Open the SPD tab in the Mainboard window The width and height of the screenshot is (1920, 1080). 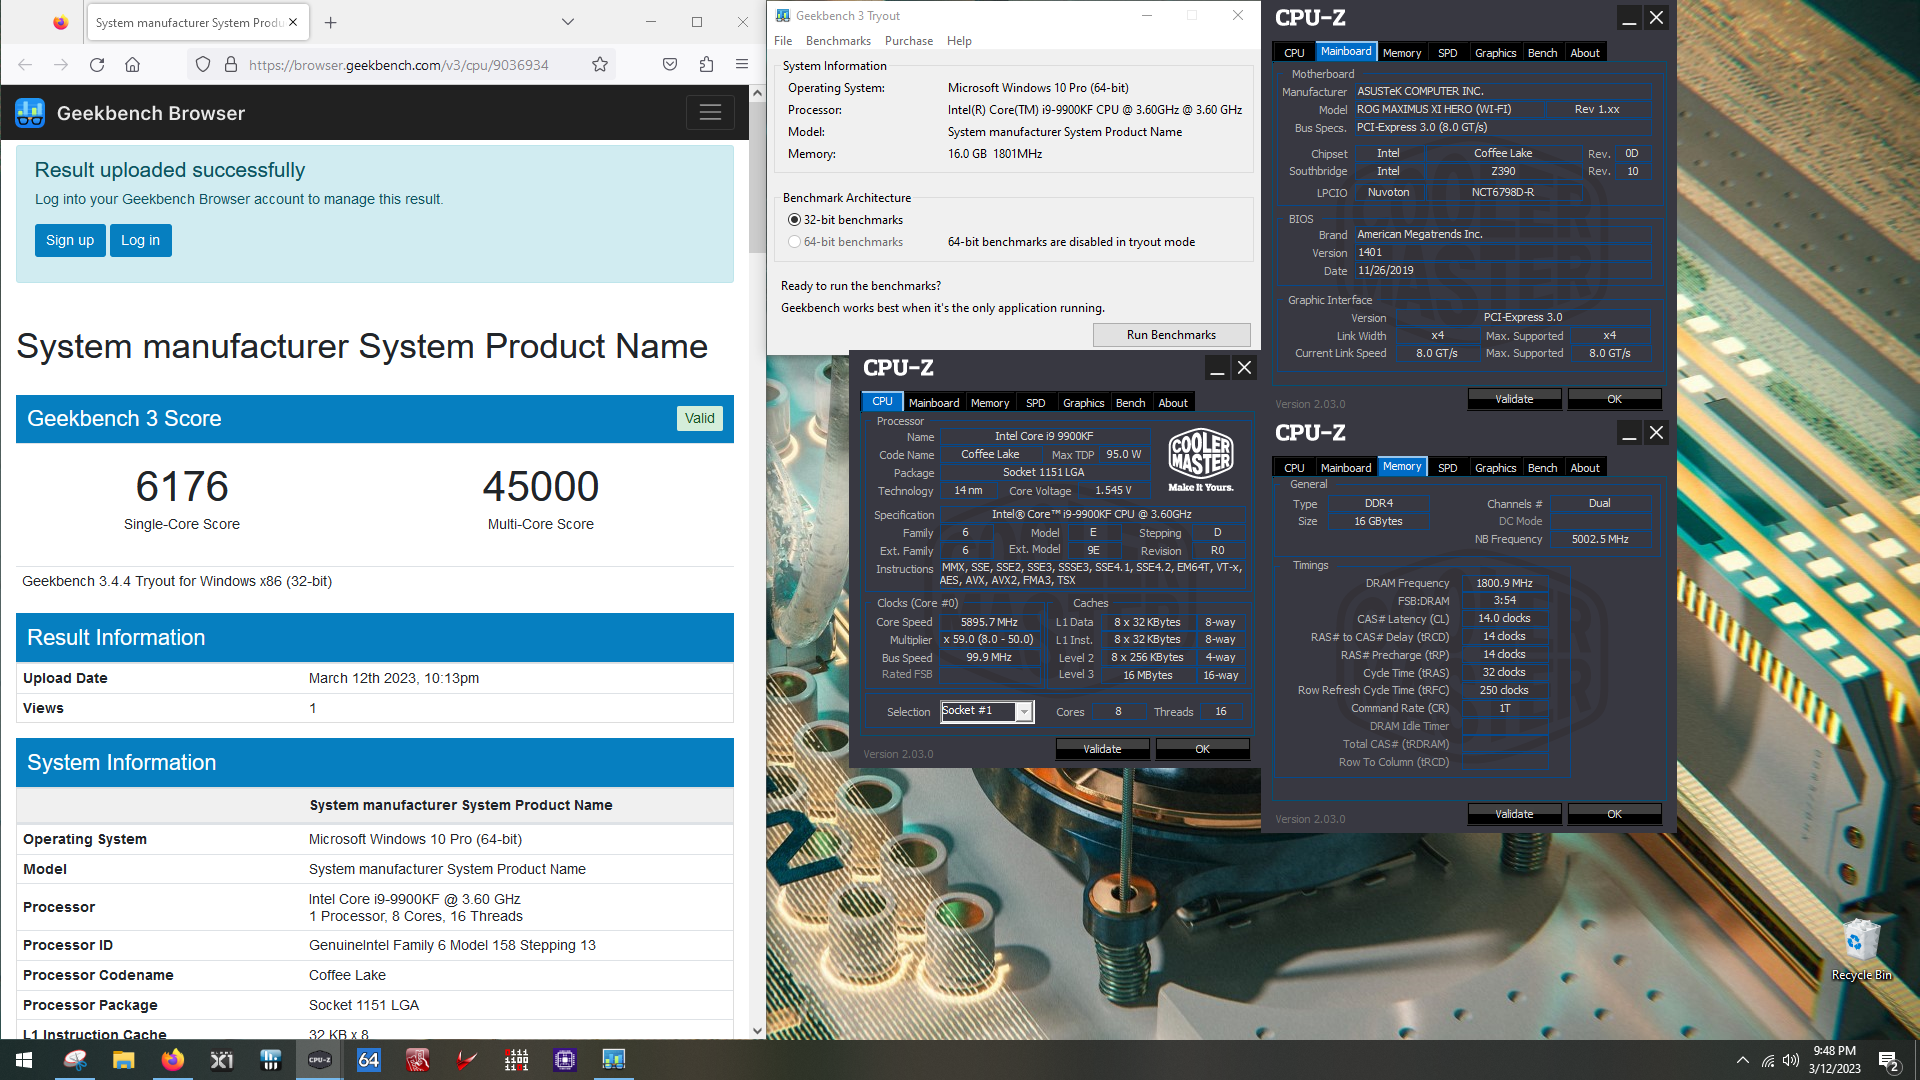pyautogui.click(x=1447, y=53)
